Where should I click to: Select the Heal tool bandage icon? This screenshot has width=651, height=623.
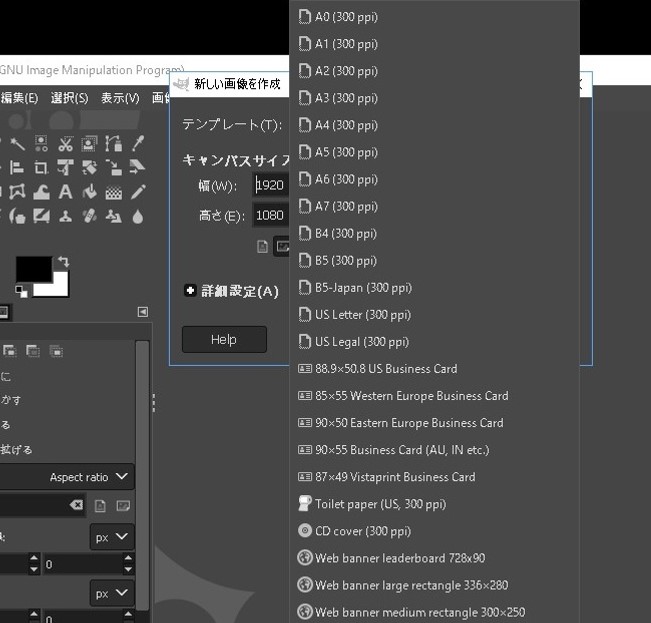click(x=89, y=216)
